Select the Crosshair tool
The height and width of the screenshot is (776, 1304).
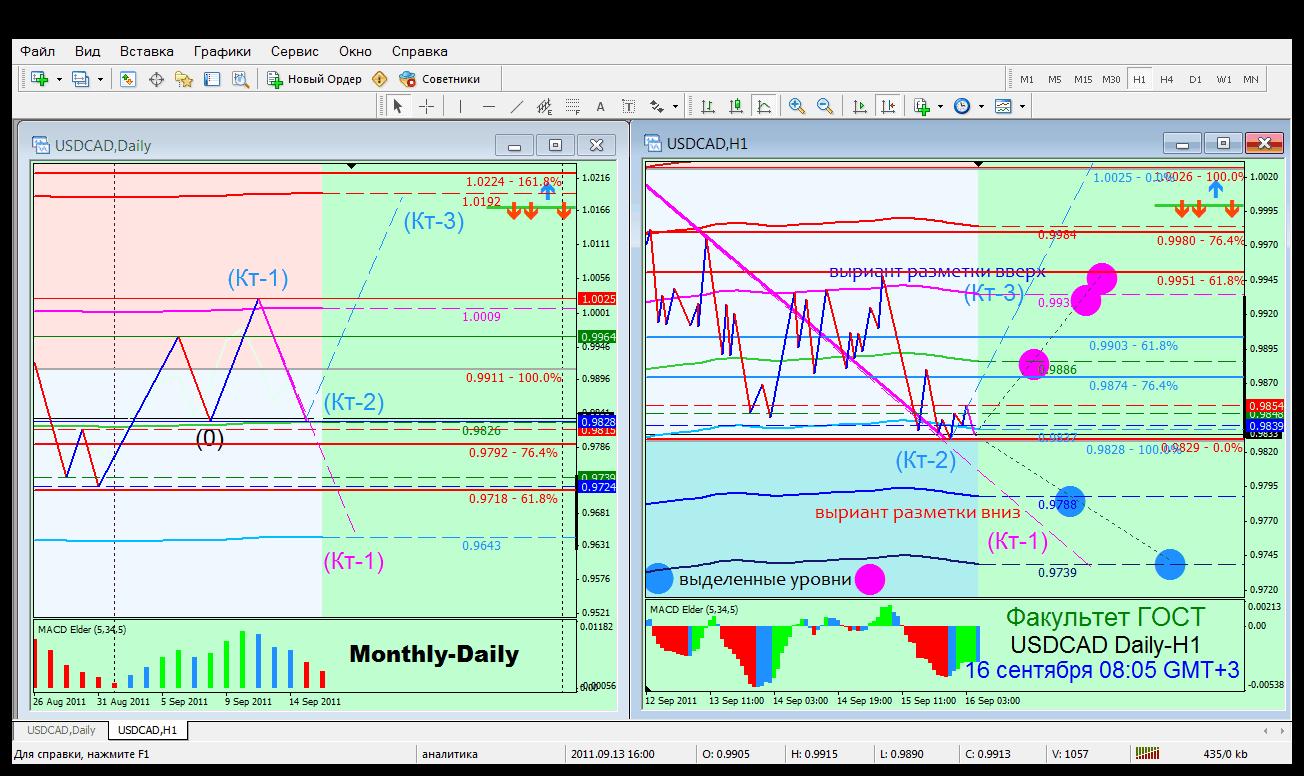[426, 106]
